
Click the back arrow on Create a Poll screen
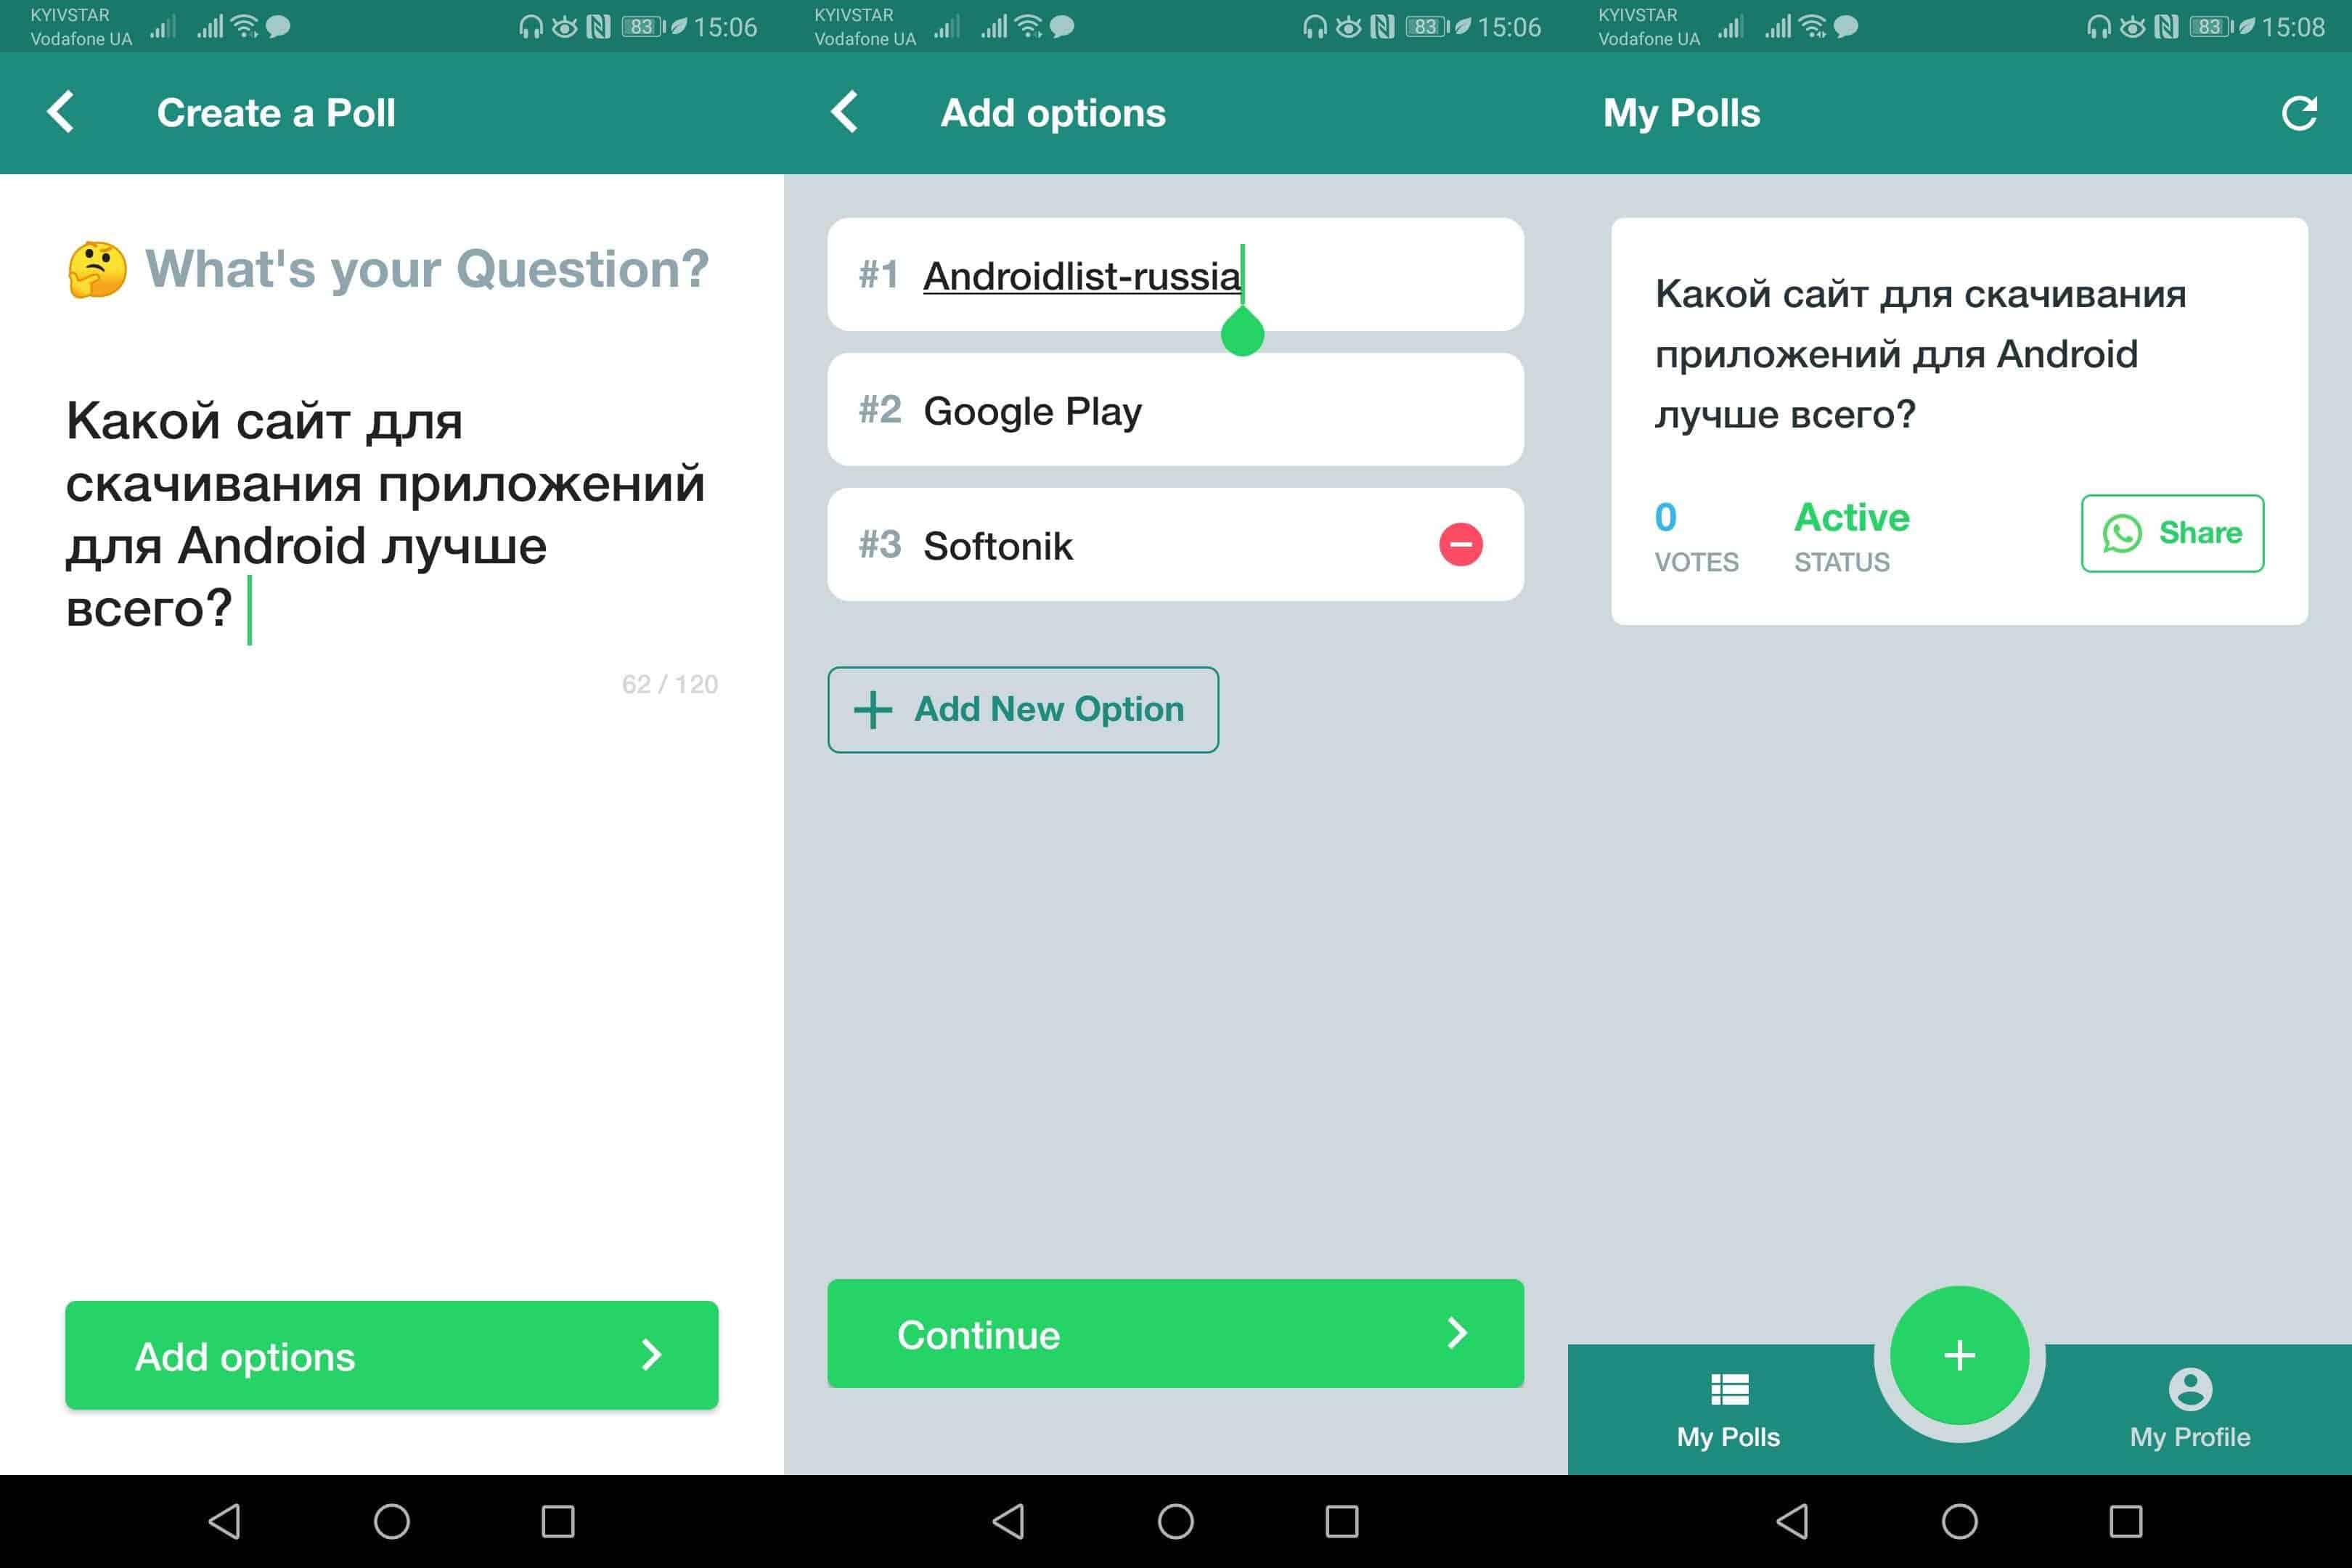pos(61,112)
